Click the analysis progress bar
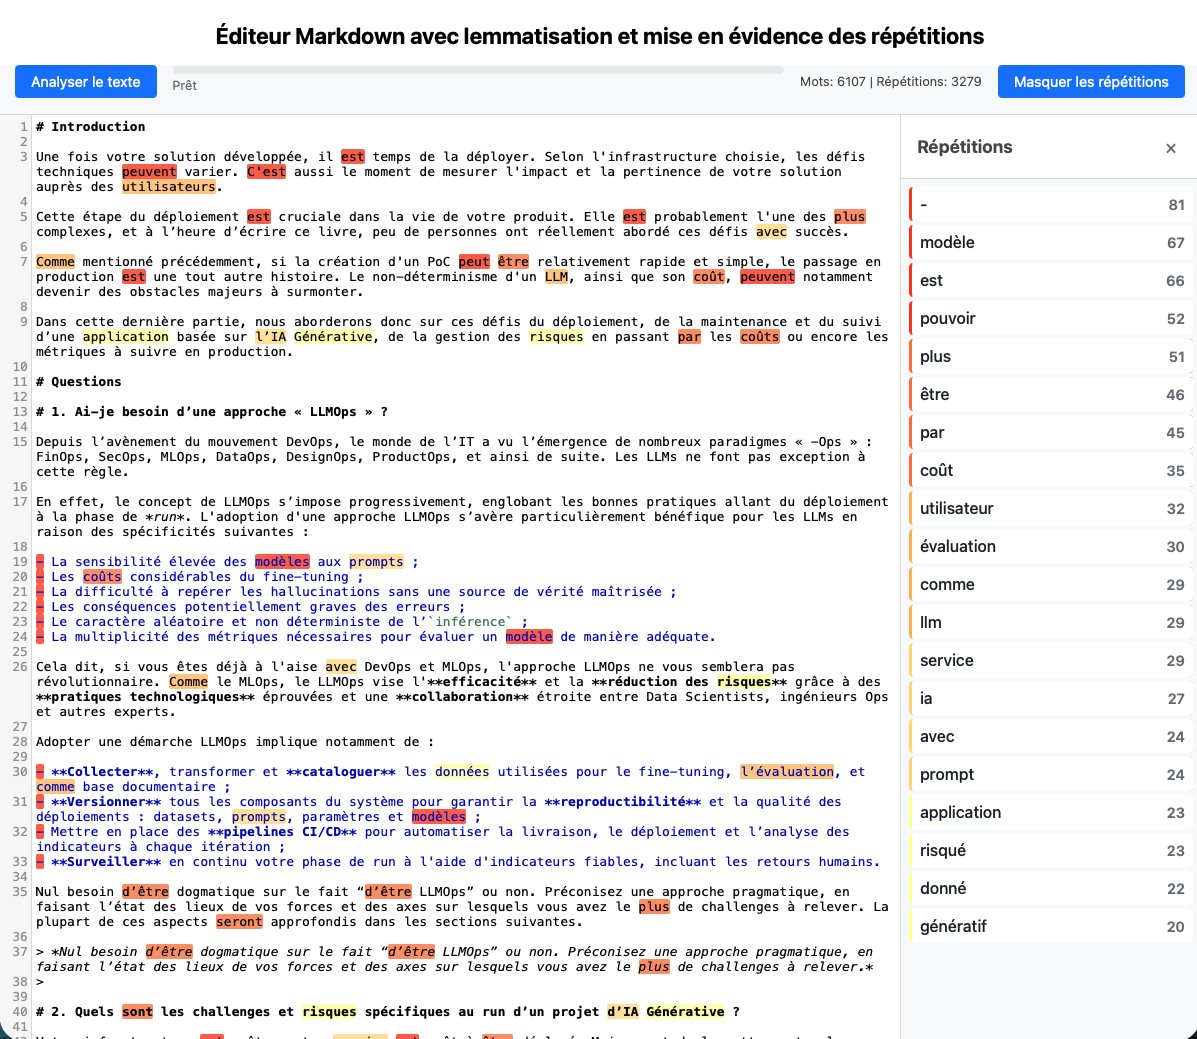The height and width of the screenshot is (1039, 1197). (x=478, y=70)
